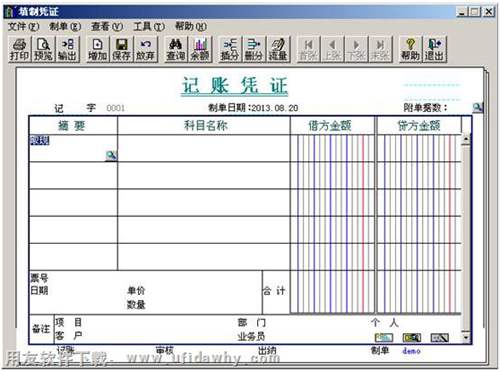Click the 帮助 lightbulb help icon
Screen dimensions: 500x371
coord(410,49)
